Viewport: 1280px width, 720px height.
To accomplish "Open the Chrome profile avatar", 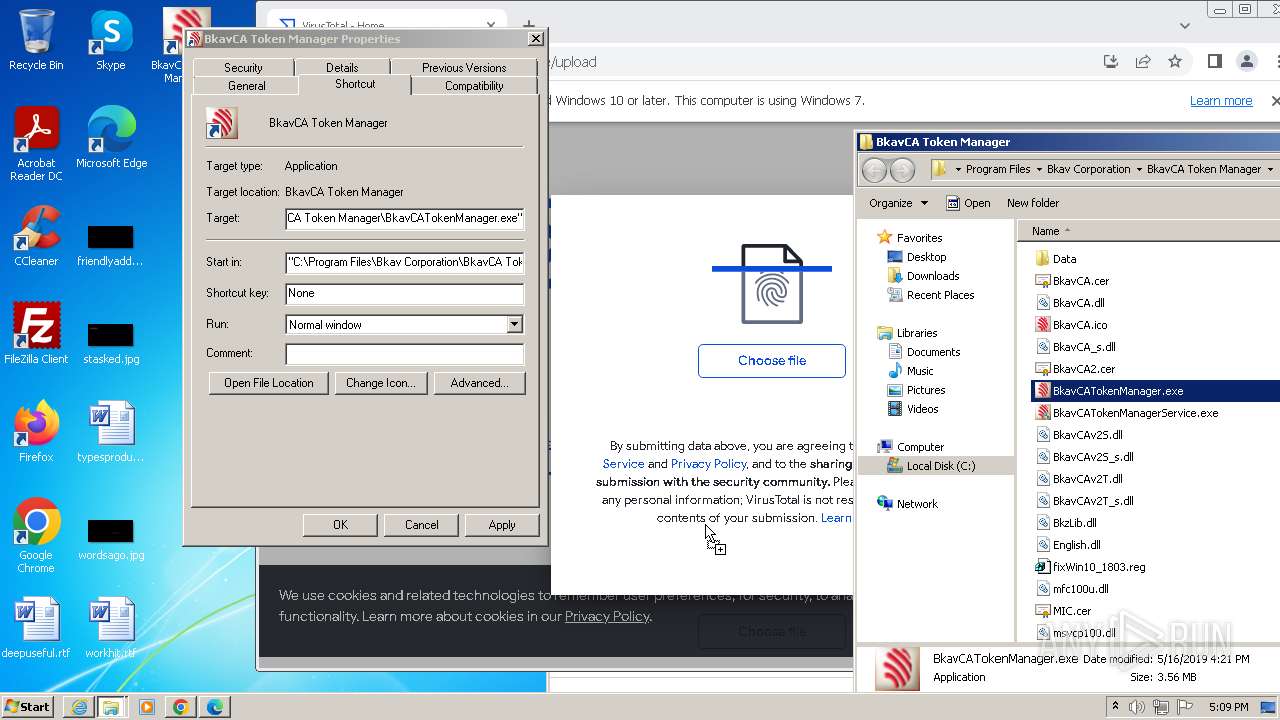I will pos(1247,61).
